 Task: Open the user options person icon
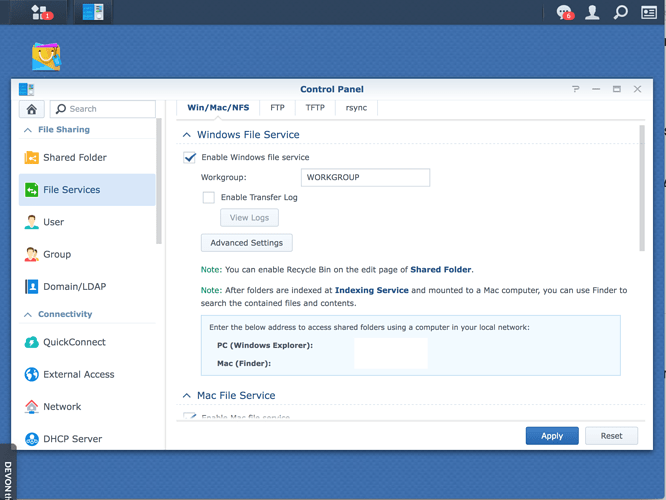click(x=592, y=12)
